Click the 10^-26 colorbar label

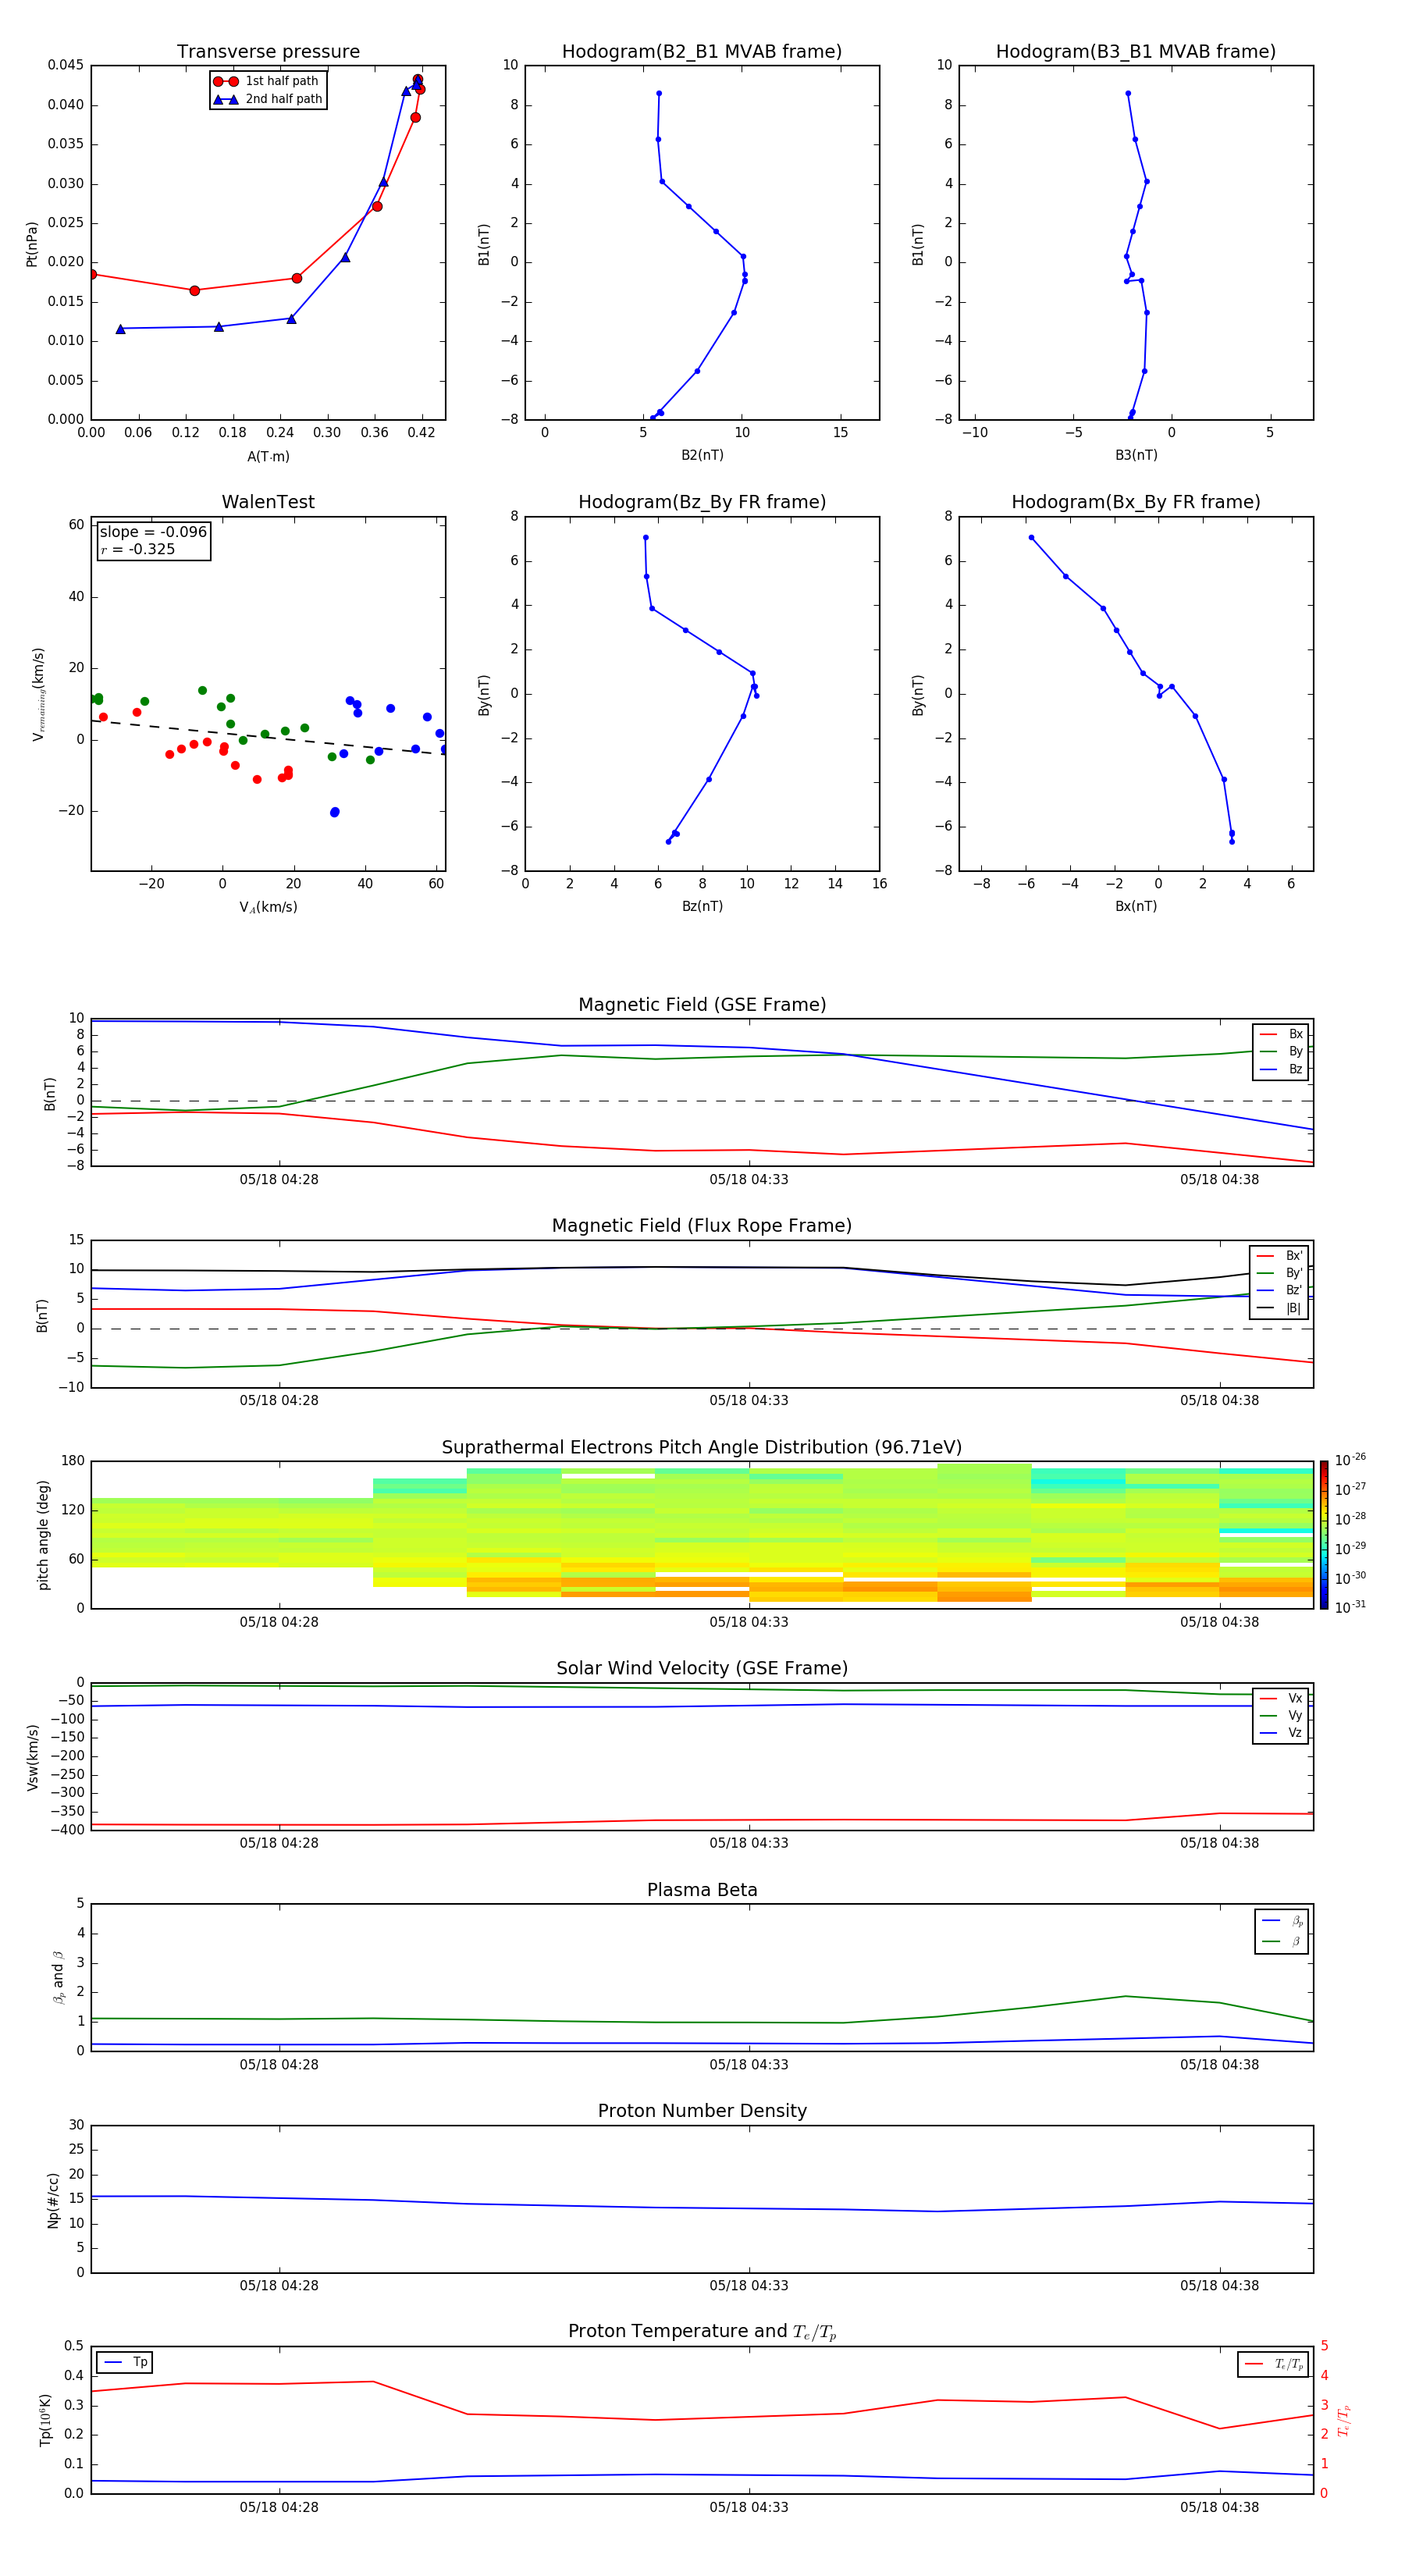tap(1350, 1460)
